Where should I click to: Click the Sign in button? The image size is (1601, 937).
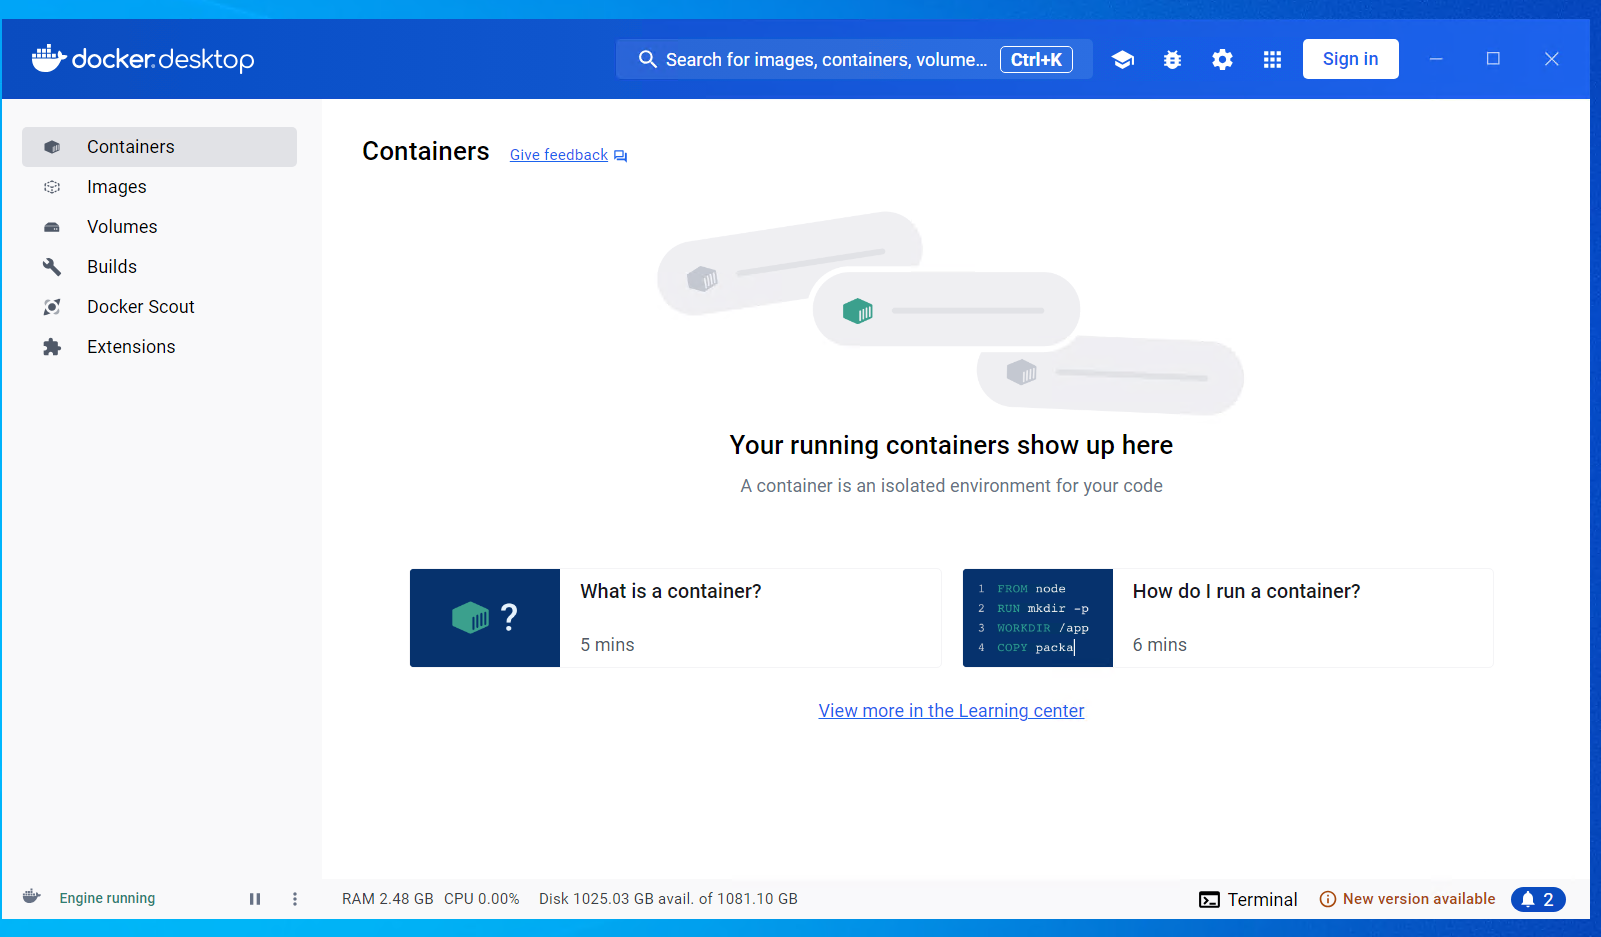[1350, 59]
